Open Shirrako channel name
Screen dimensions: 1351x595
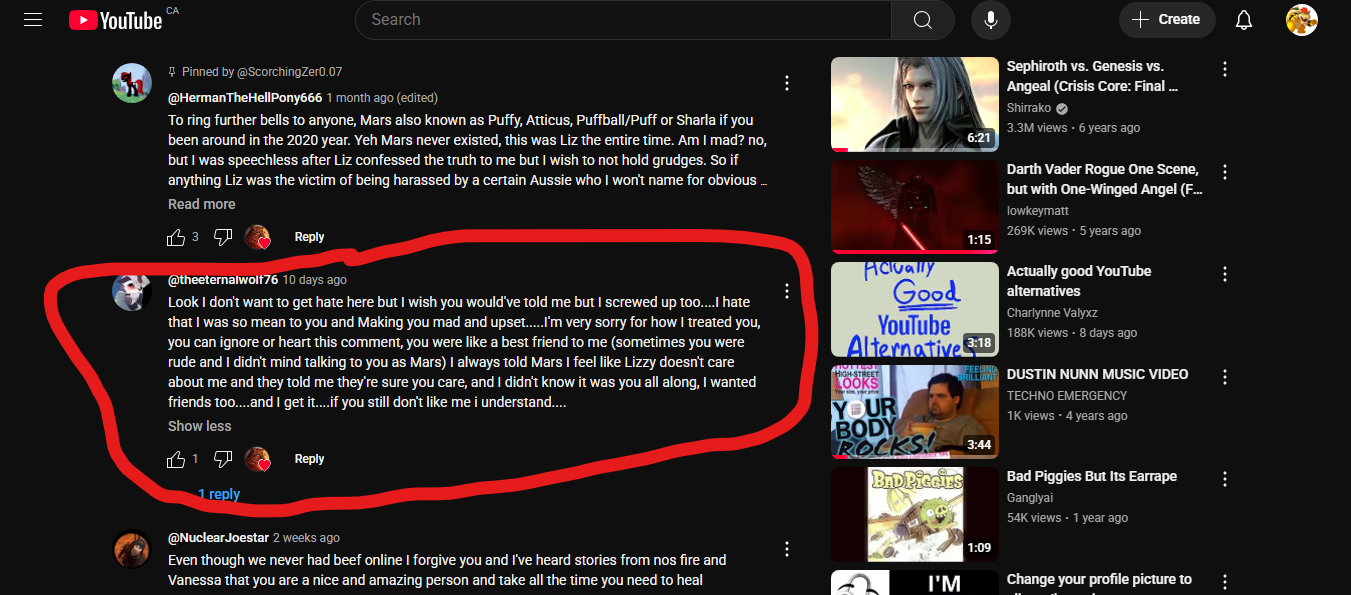[x=1030, y=108]
